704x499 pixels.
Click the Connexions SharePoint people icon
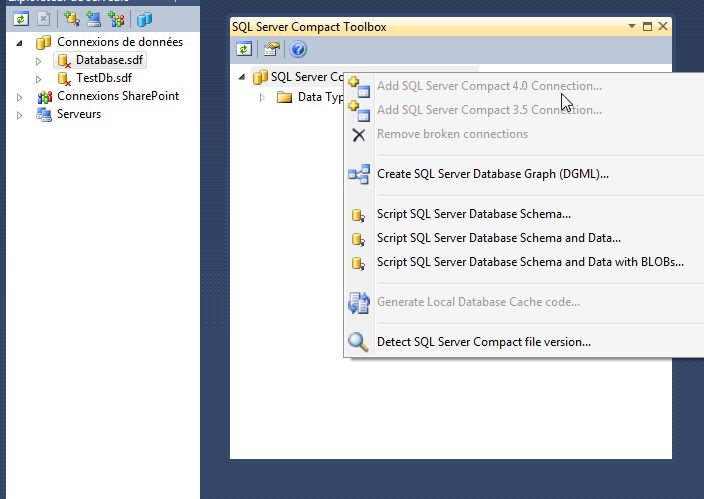[44, 97]
